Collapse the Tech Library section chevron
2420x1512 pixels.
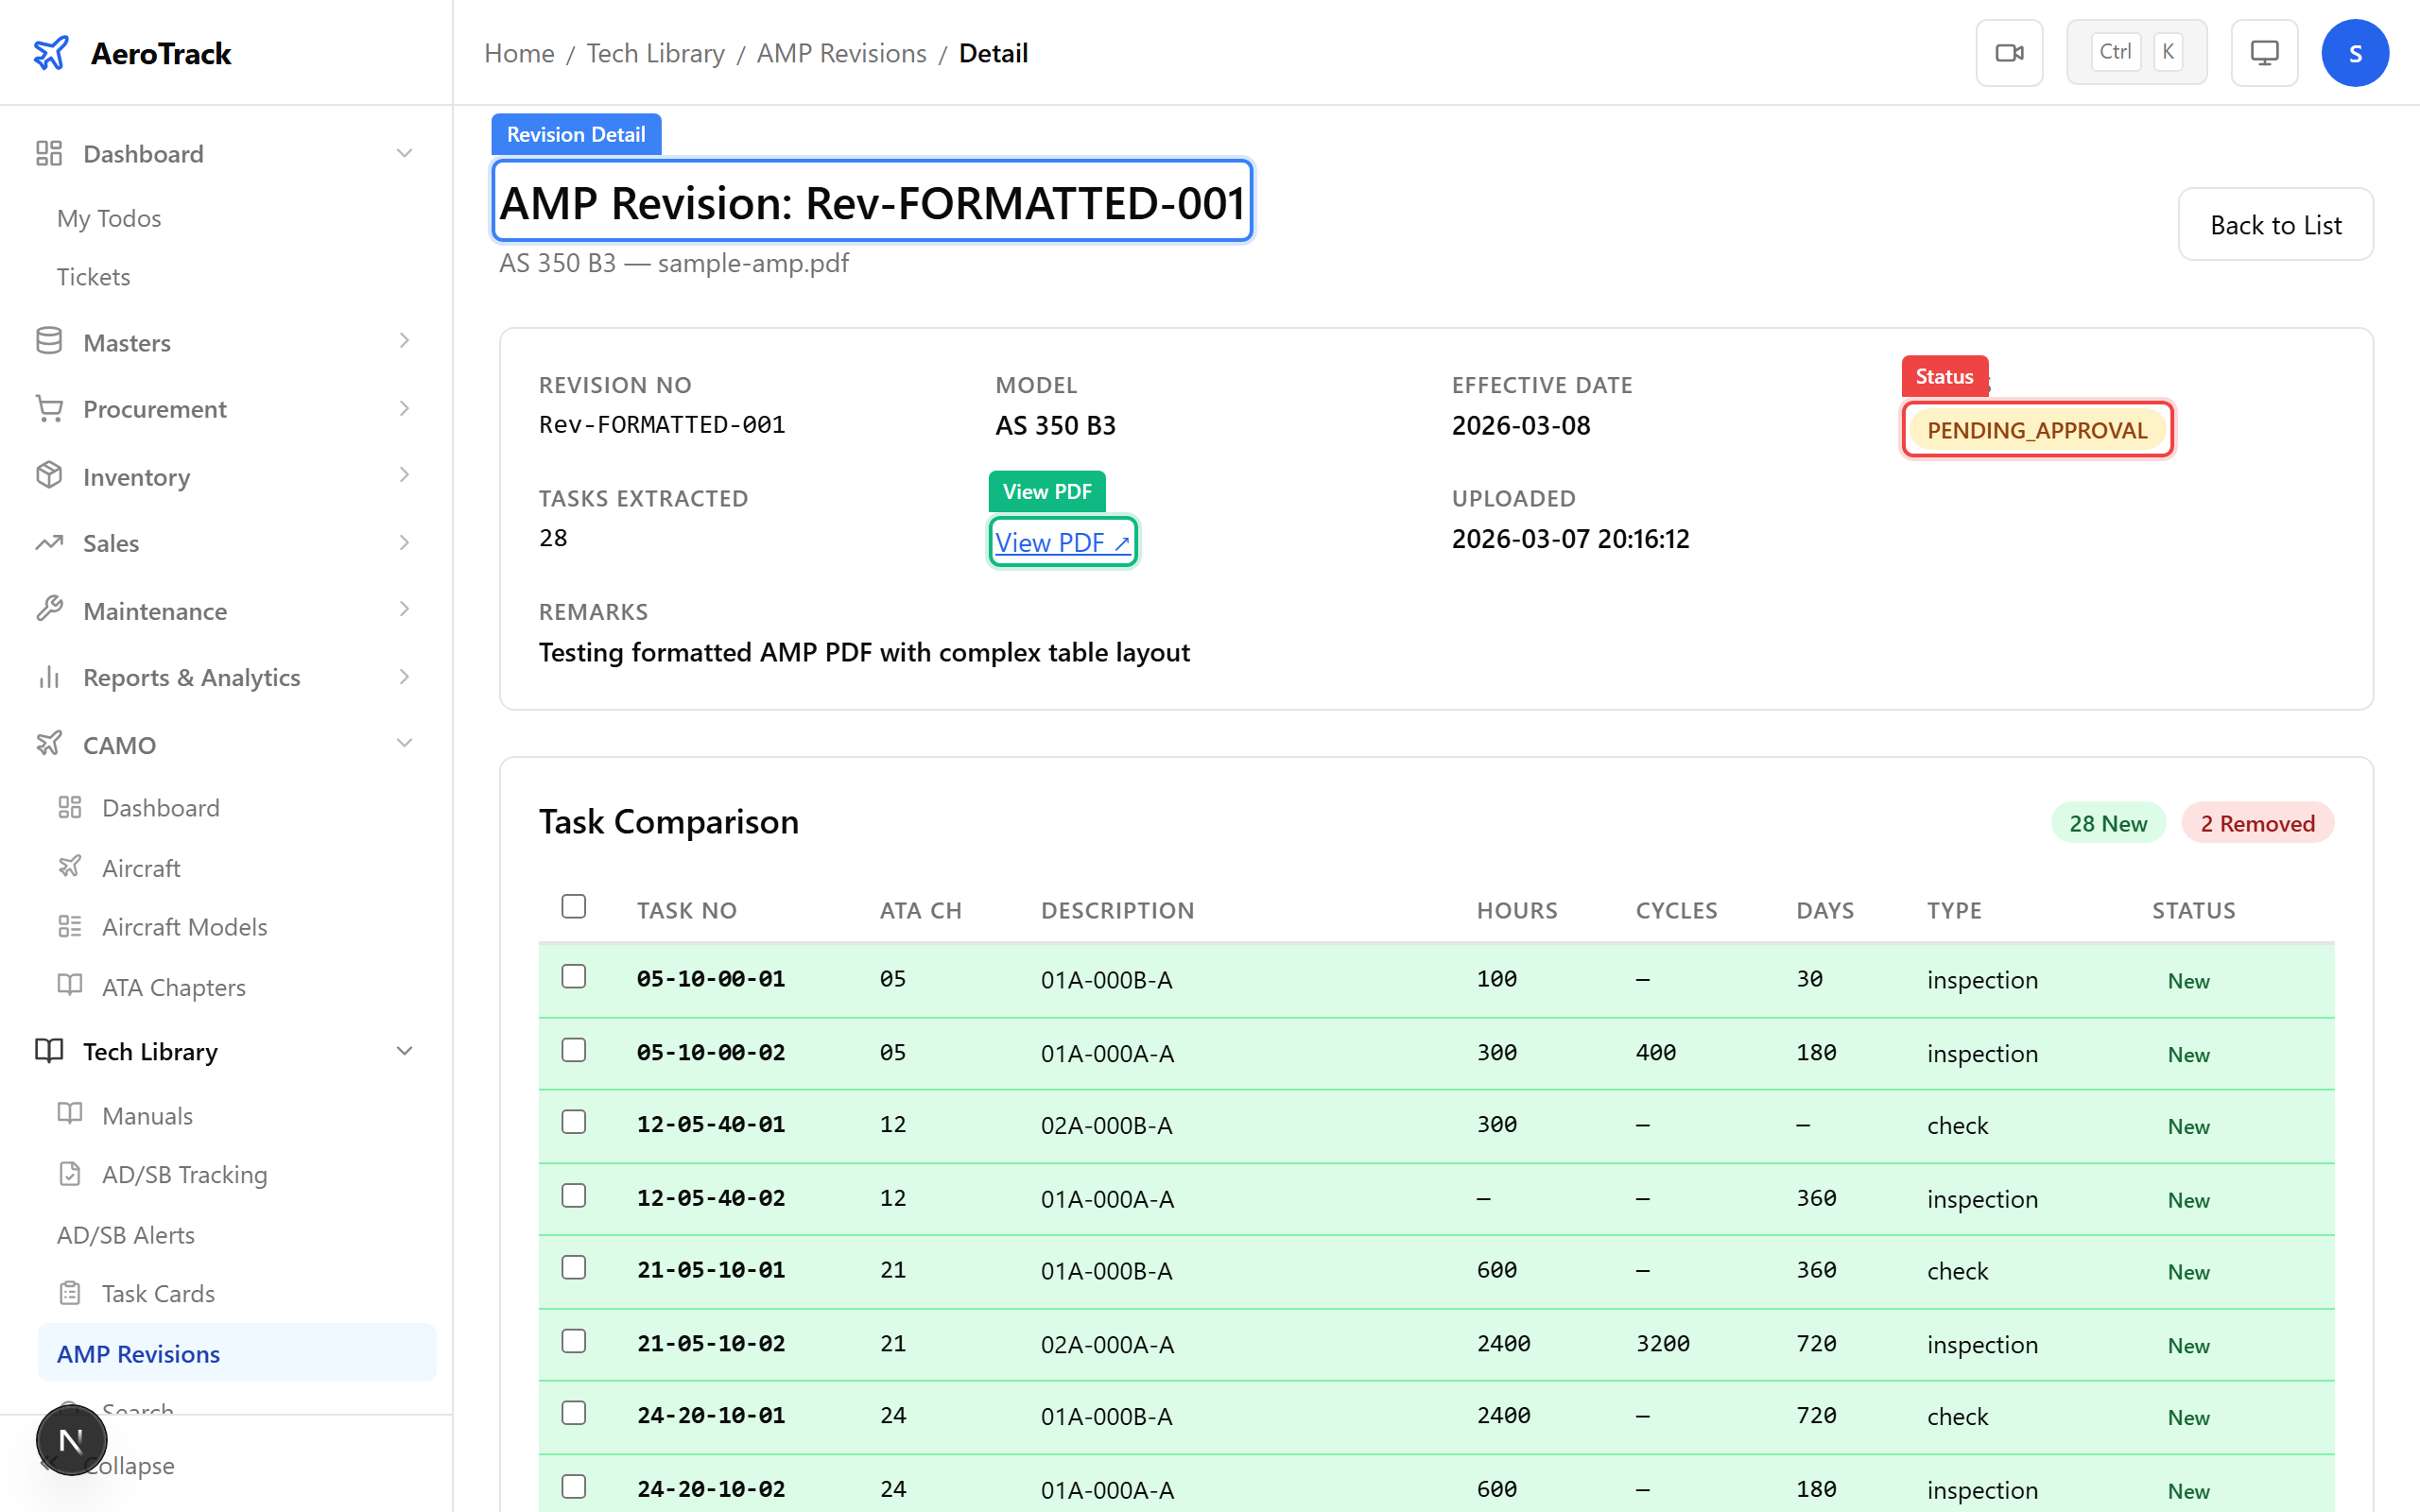coord(404,1051)
